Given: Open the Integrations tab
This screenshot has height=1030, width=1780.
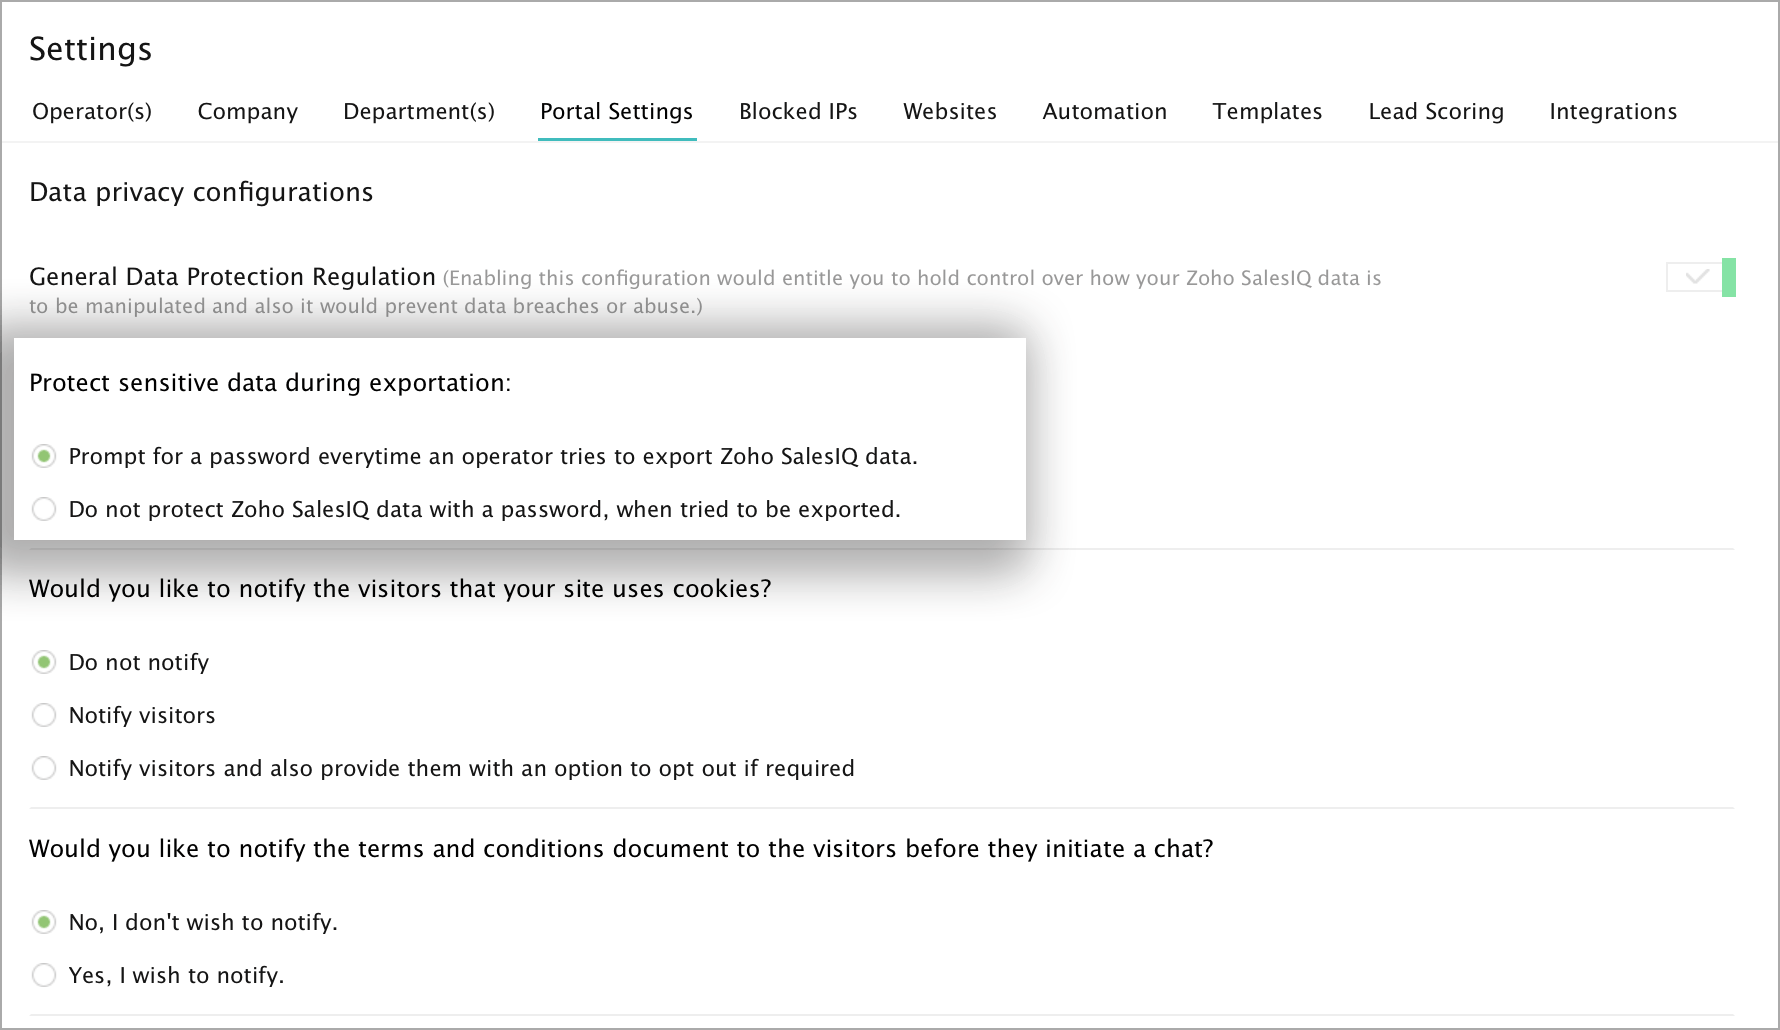Looking at the screenshot, I should [1613, 111].
